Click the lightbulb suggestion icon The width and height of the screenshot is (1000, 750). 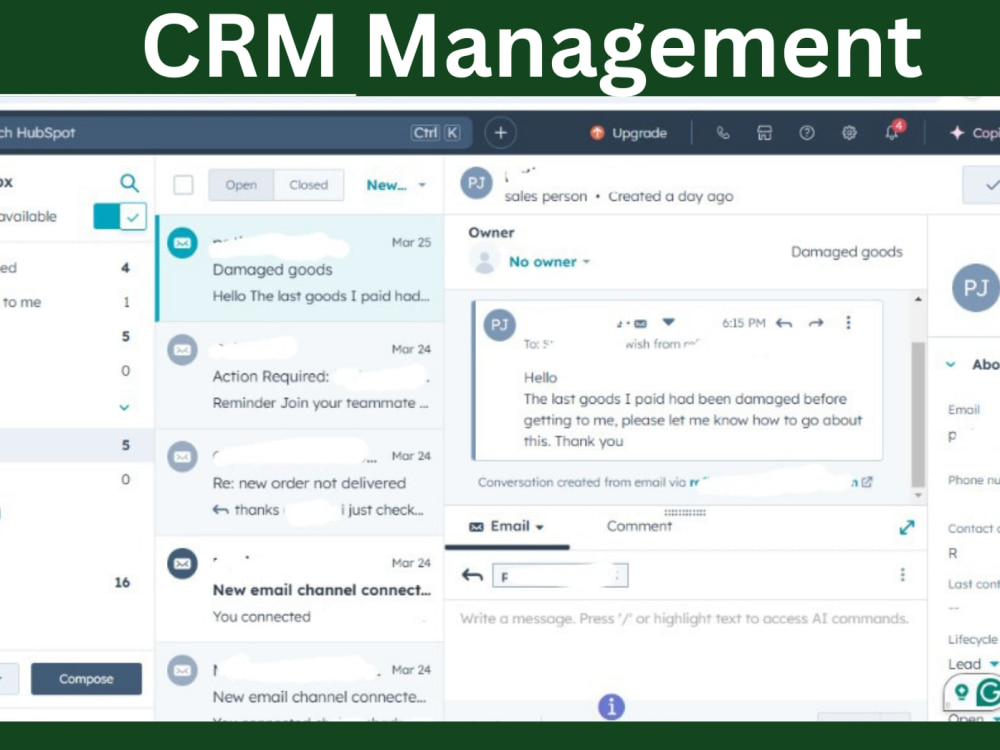pos(961,691)
